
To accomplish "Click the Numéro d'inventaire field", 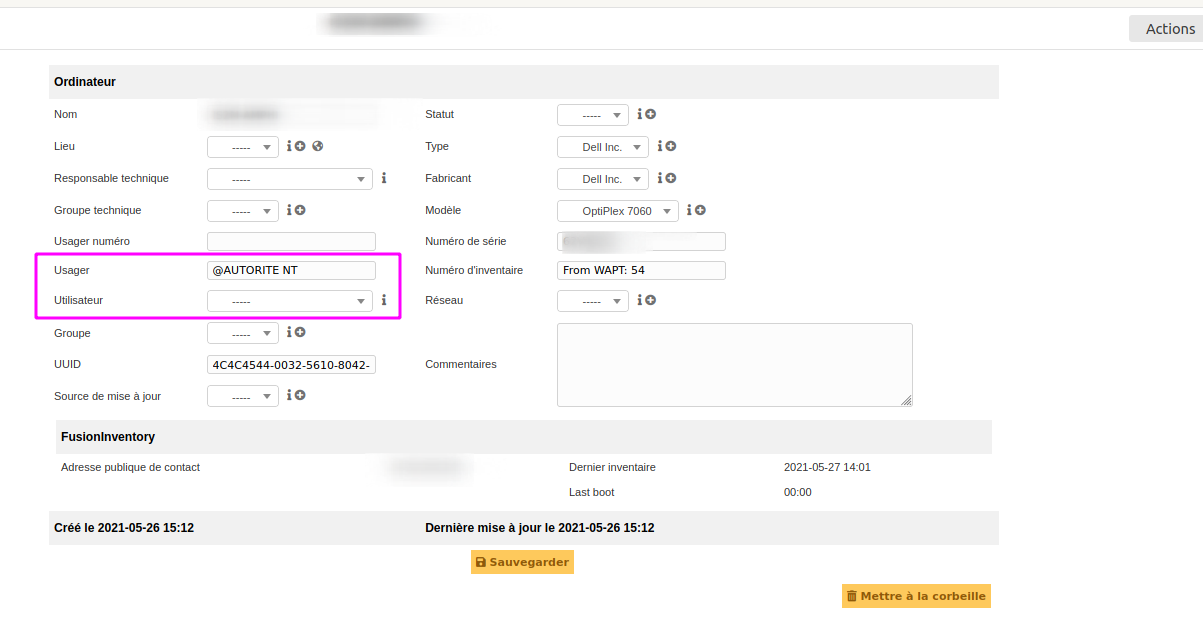I will tap(640, 270).
